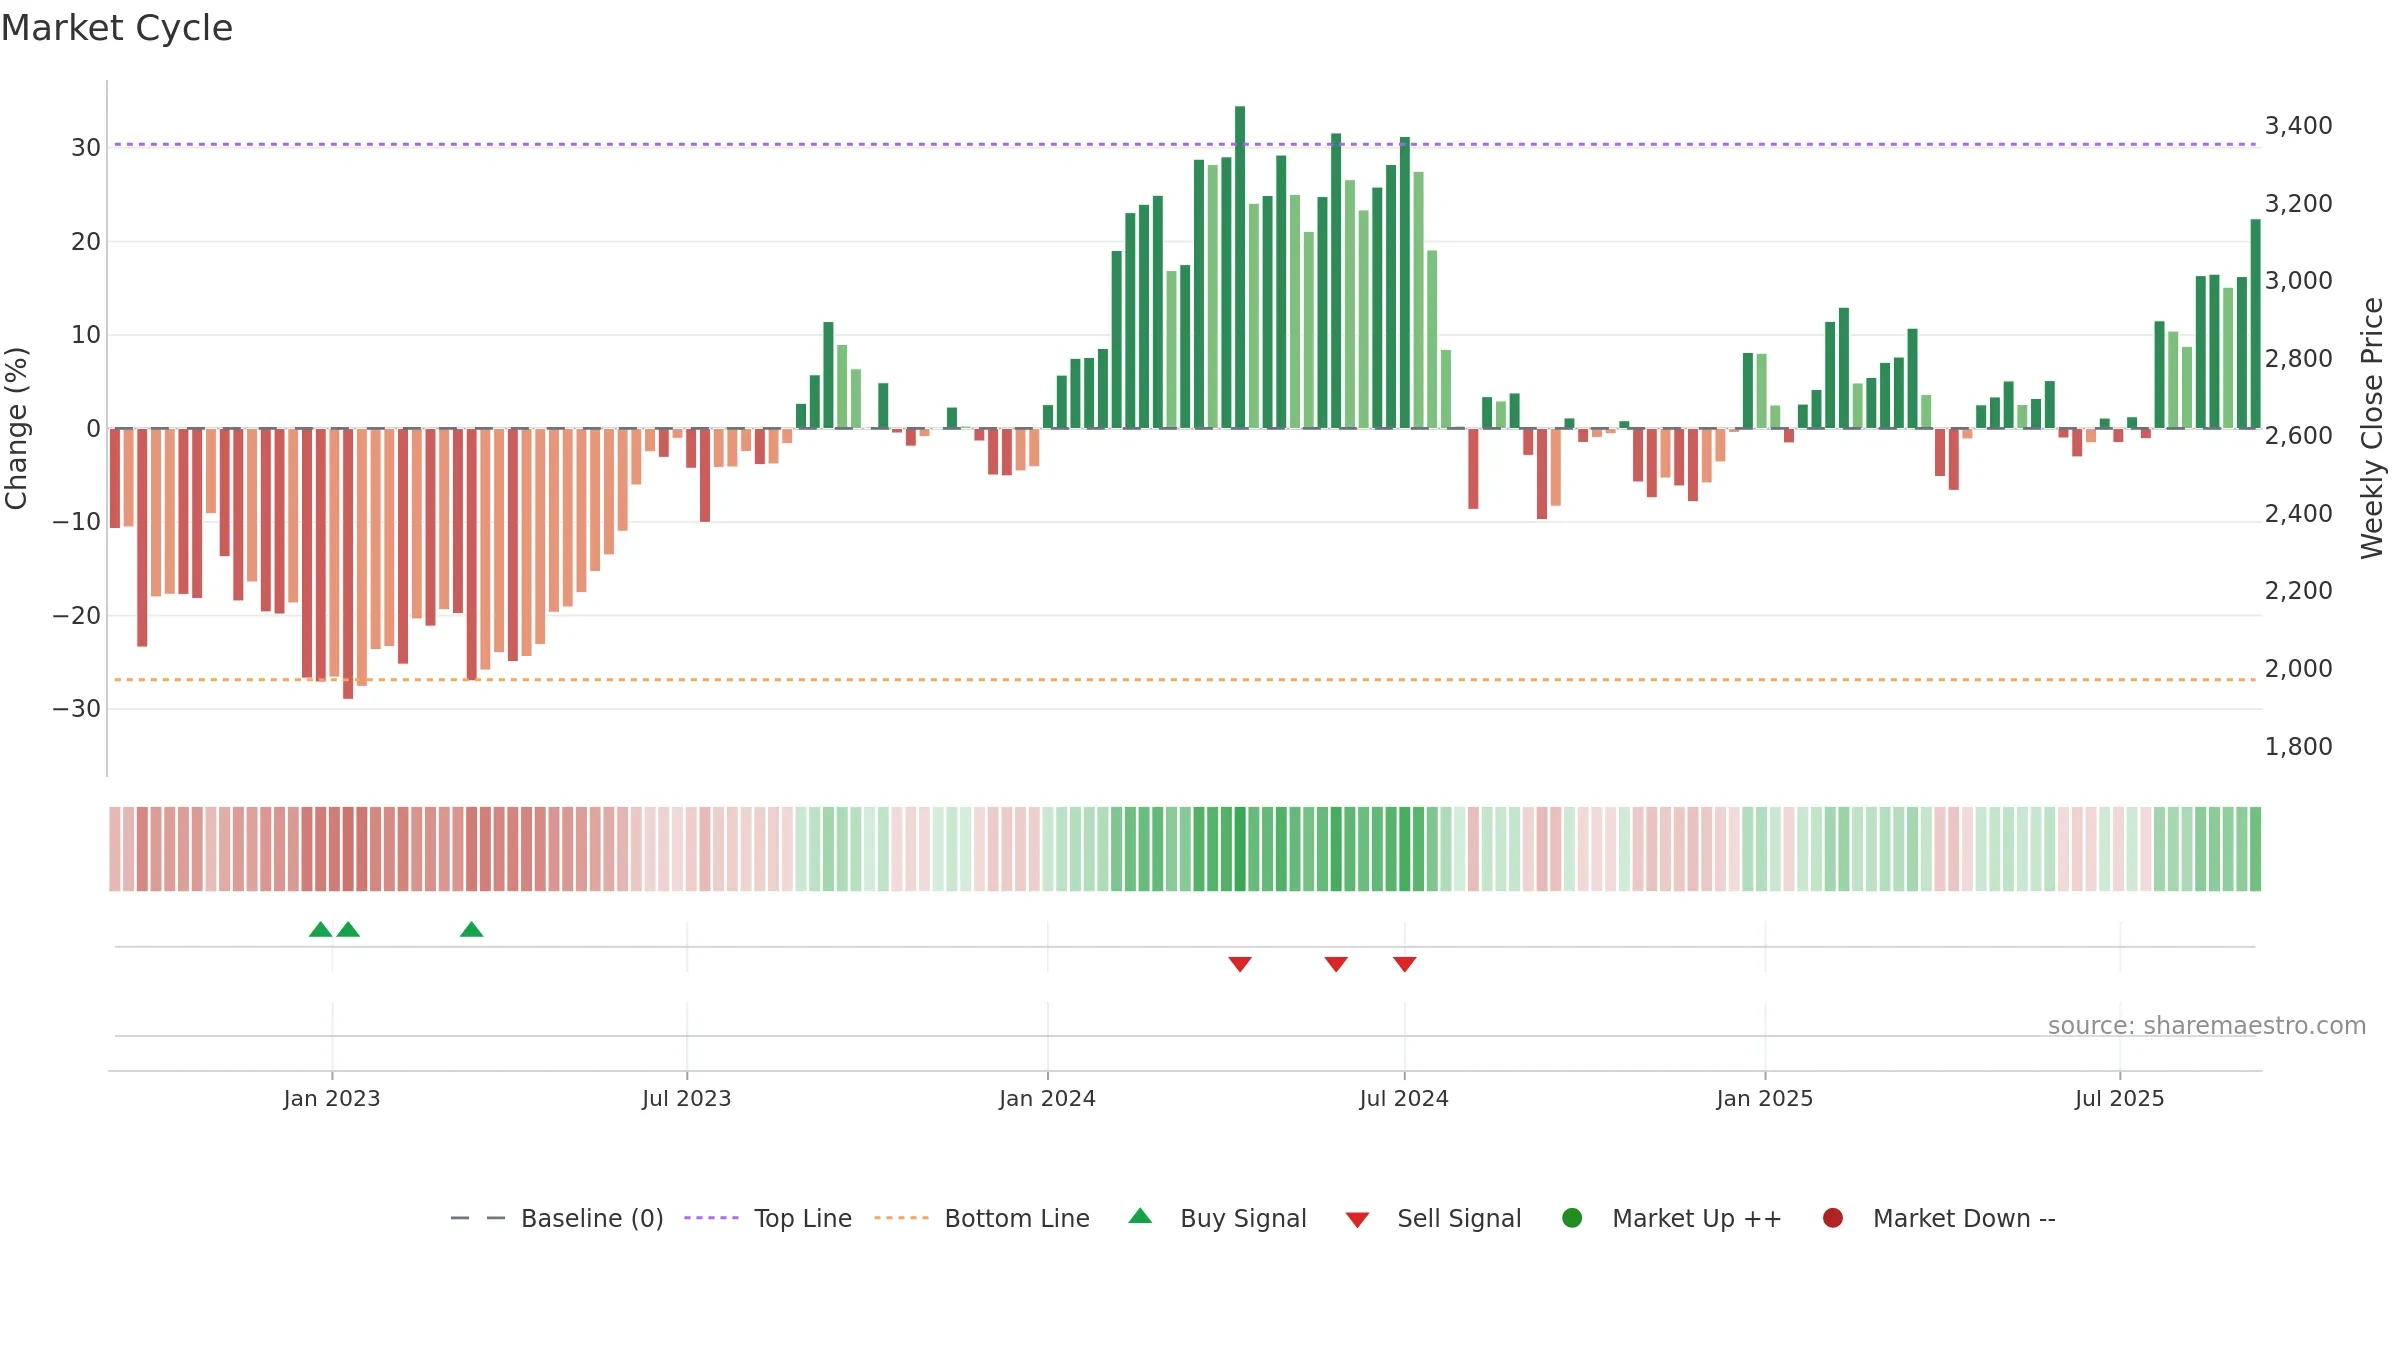Click the middle sell signal triangle before Jul 2024
This screenshot has height=1350, width=2400.
(1336, 964)
